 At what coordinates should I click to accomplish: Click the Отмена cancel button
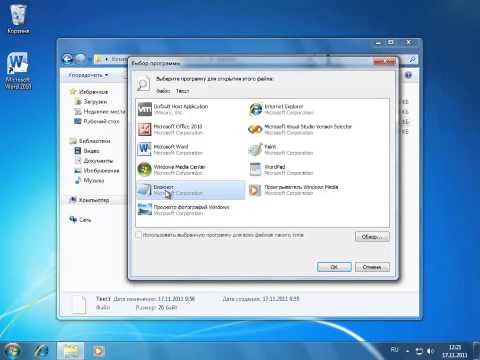(x=372, y=267)
